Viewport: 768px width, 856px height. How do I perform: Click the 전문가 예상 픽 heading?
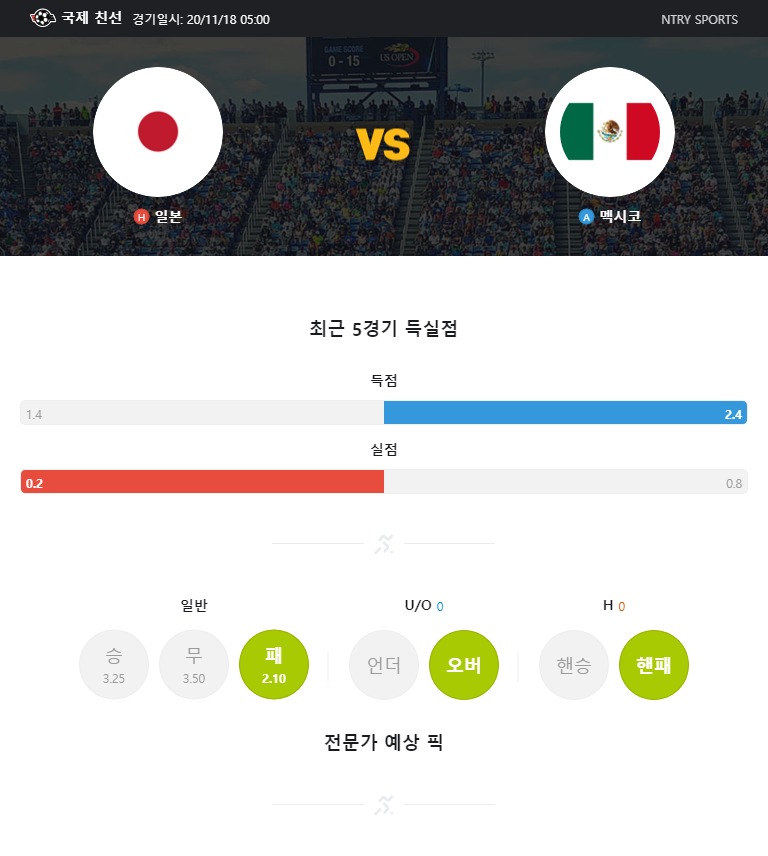384,742
